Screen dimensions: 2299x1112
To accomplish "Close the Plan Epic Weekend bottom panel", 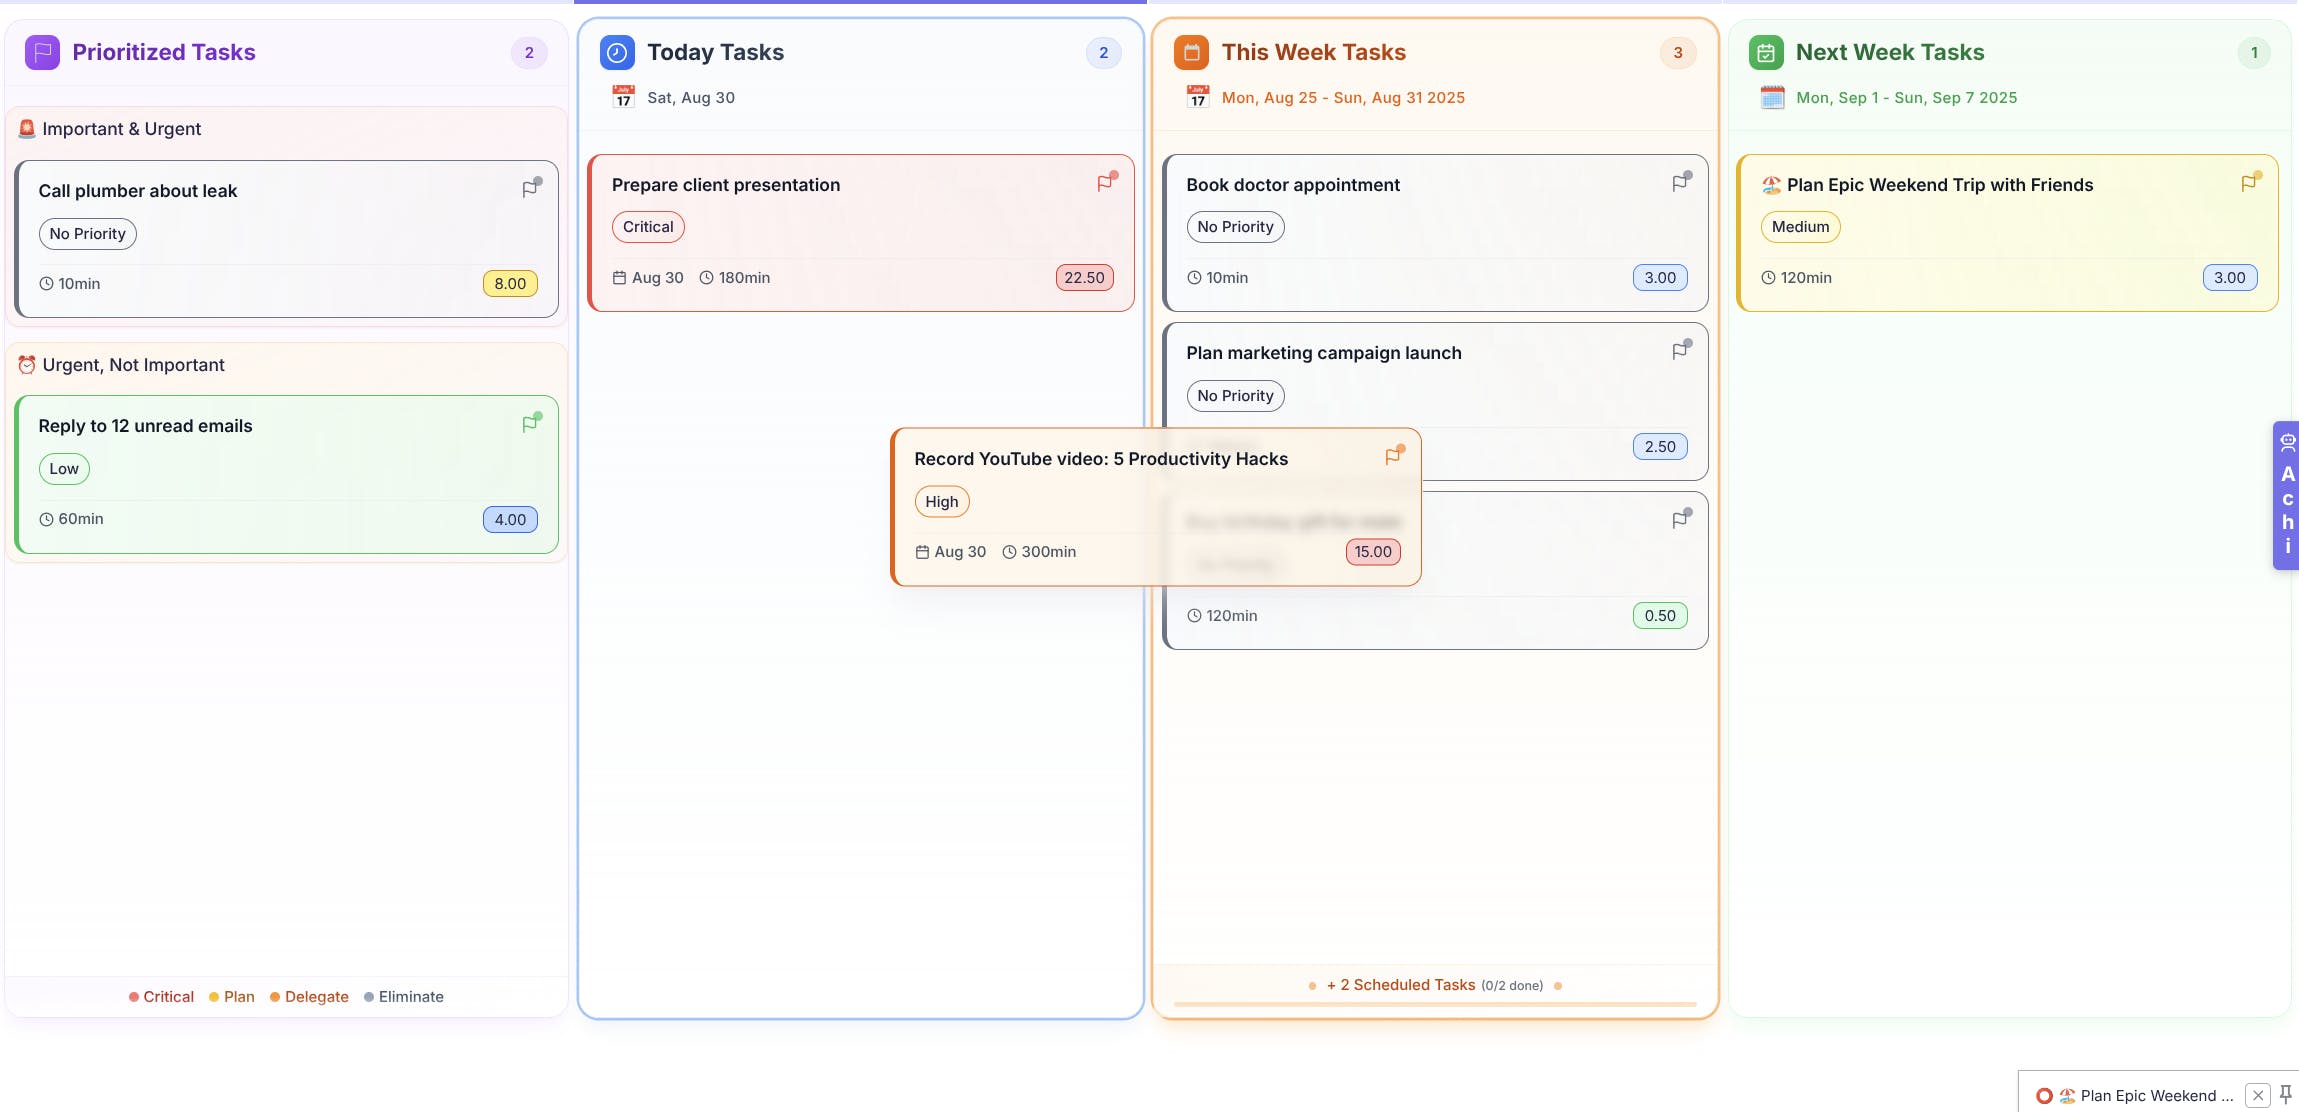I will 2258,1096.
